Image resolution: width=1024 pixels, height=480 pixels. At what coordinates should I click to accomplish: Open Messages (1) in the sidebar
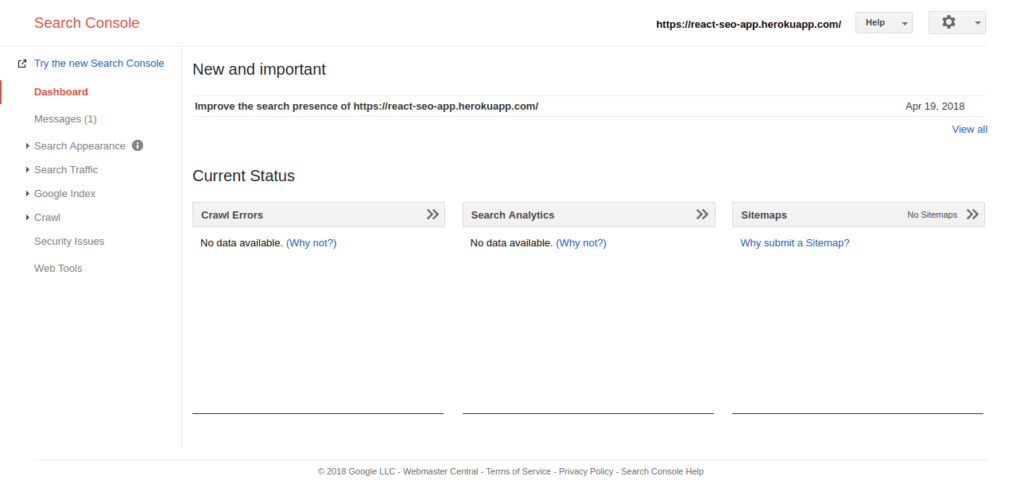(x=65, y=119)
